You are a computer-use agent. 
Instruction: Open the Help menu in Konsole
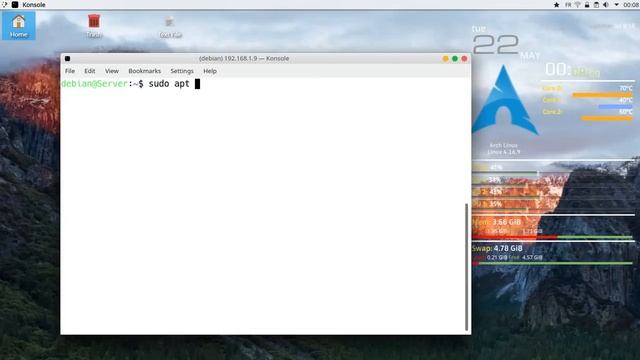point(210,71)
